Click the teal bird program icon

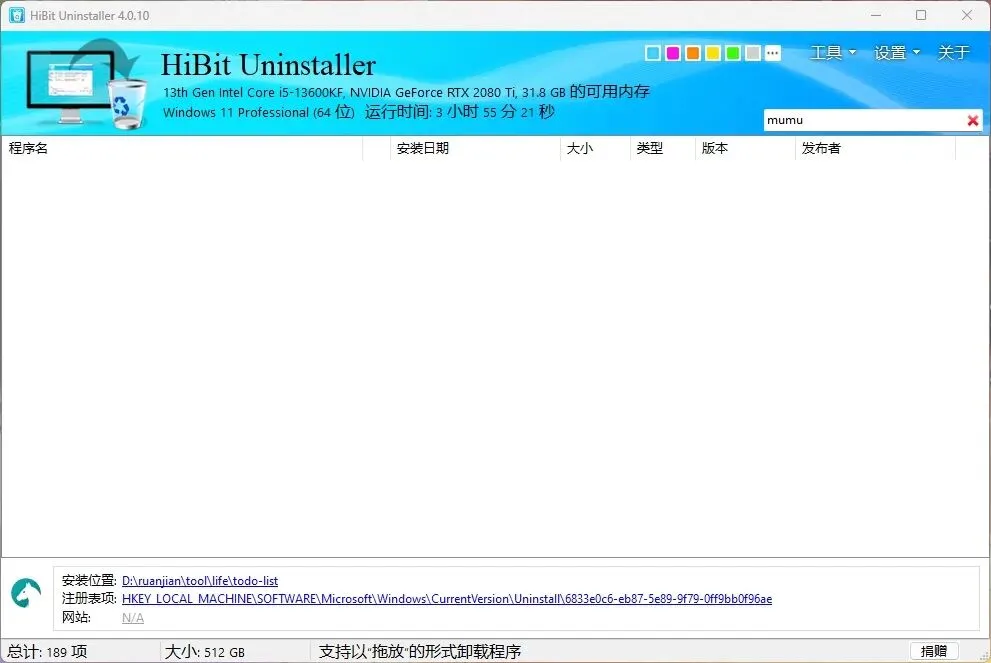click(26, 593)
